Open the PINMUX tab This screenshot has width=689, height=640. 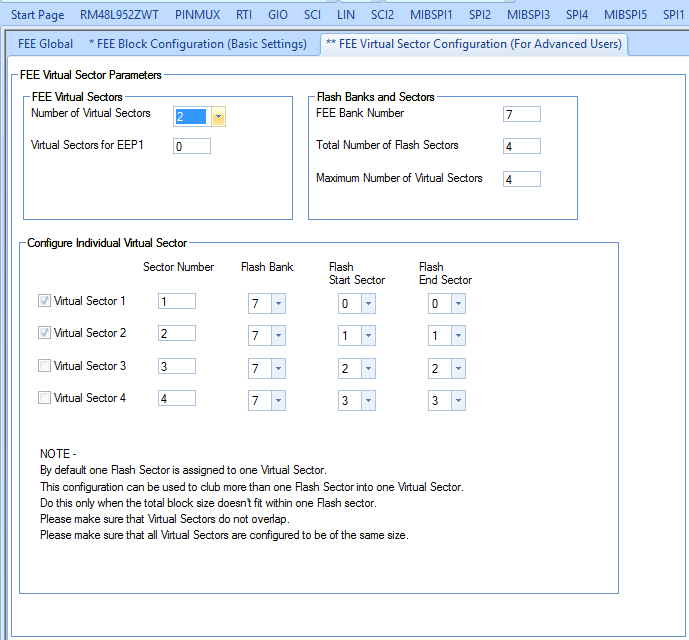click(x=197, y=15)
